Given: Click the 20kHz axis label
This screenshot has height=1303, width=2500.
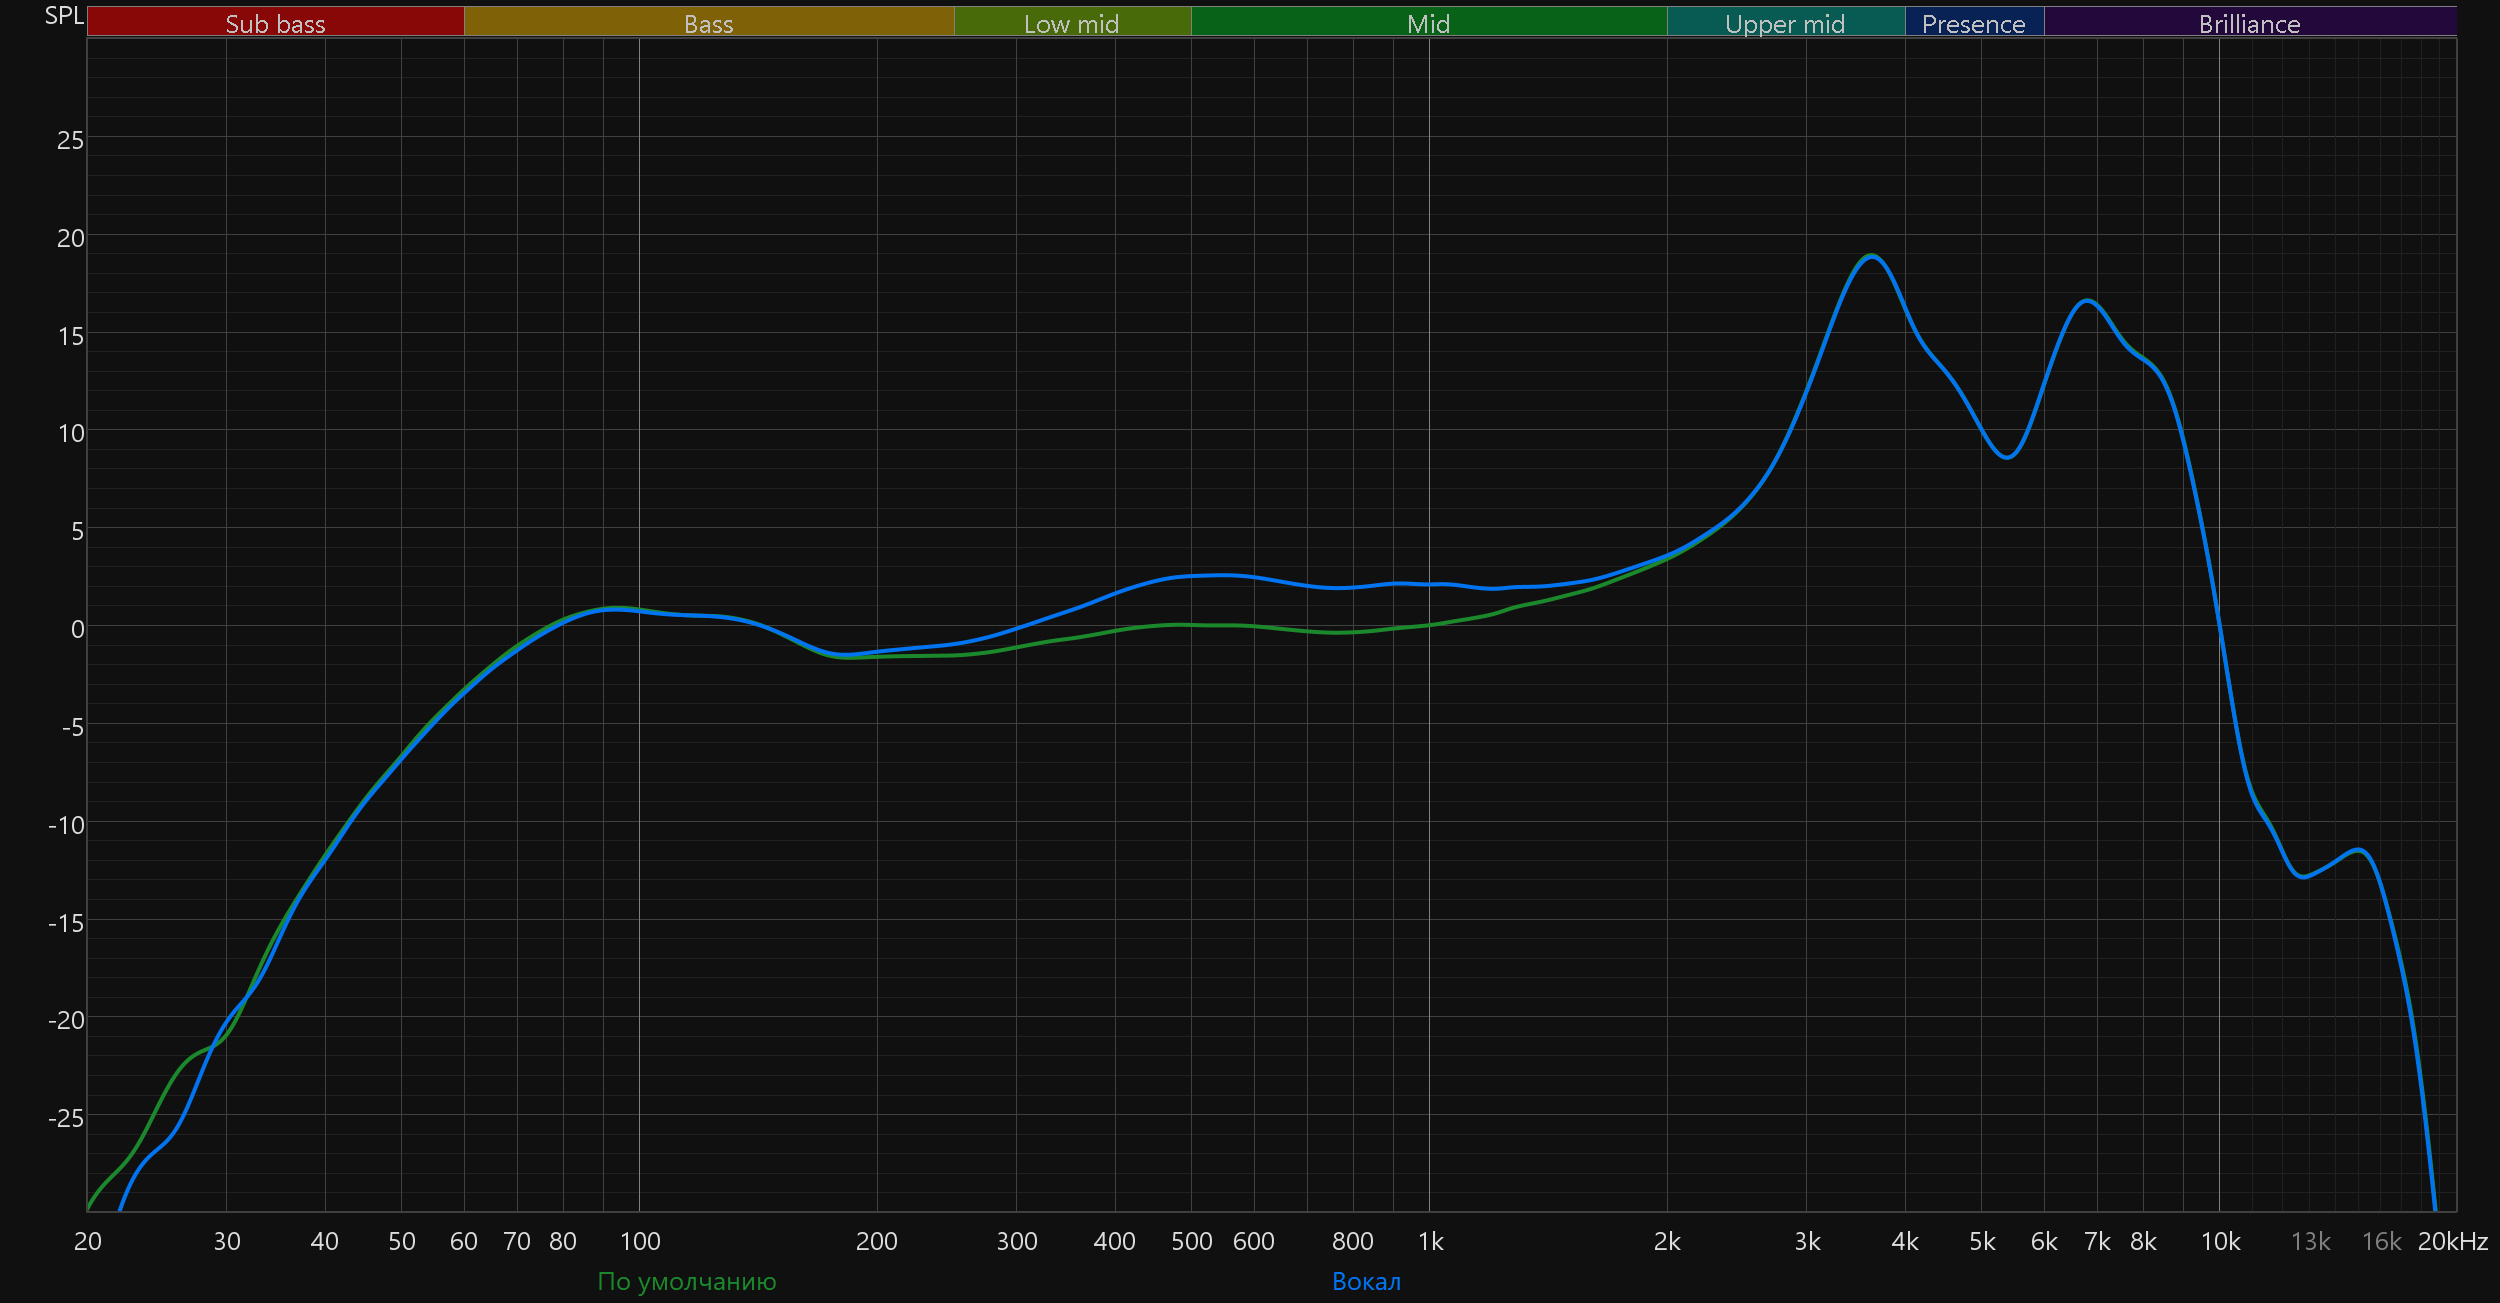Looking at the screenshot, I should 2452,1241.
